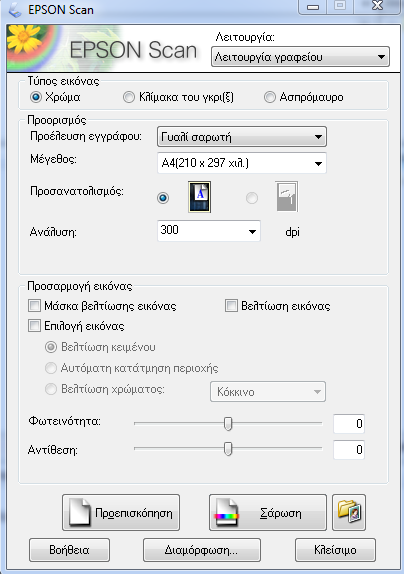The height and width of the screenshot is (574, 404).
Task: Expand the Ανάλυση 300 dpi dropdown
Action: point(209,231)
